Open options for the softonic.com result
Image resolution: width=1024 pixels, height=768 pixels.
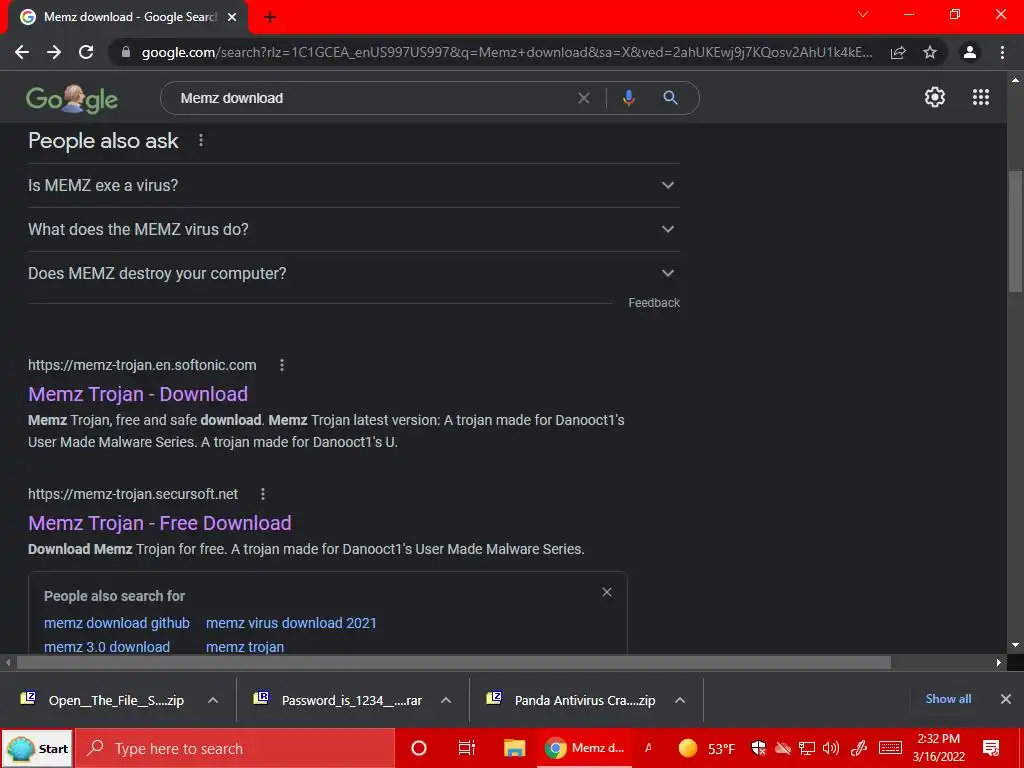[281, 365]
